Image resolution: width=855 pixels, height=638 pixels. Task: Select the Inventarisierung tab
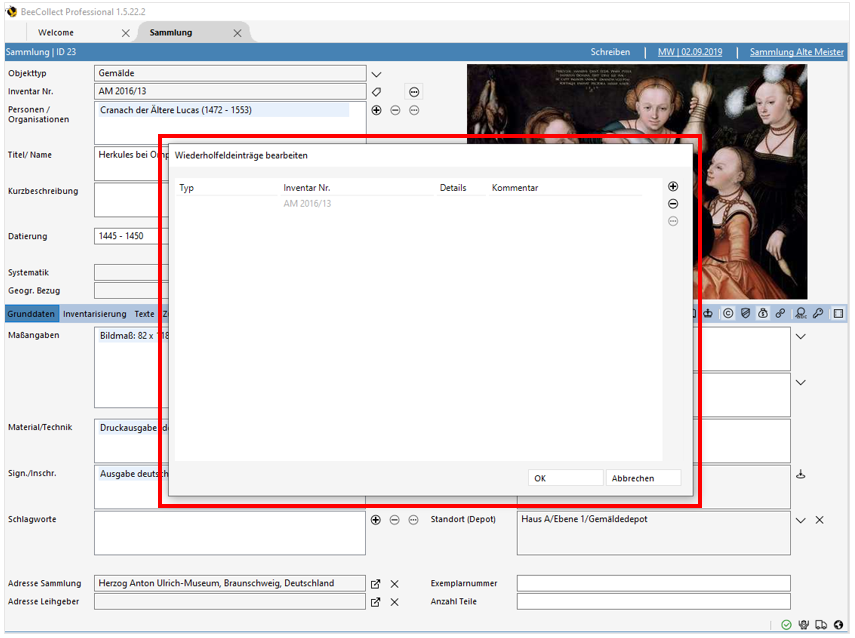click(94, 314)
